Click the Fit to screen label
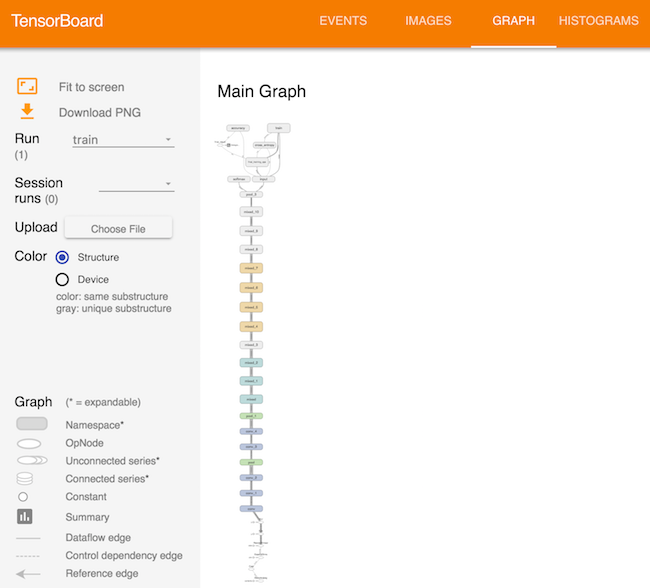 tap(92, 87)
